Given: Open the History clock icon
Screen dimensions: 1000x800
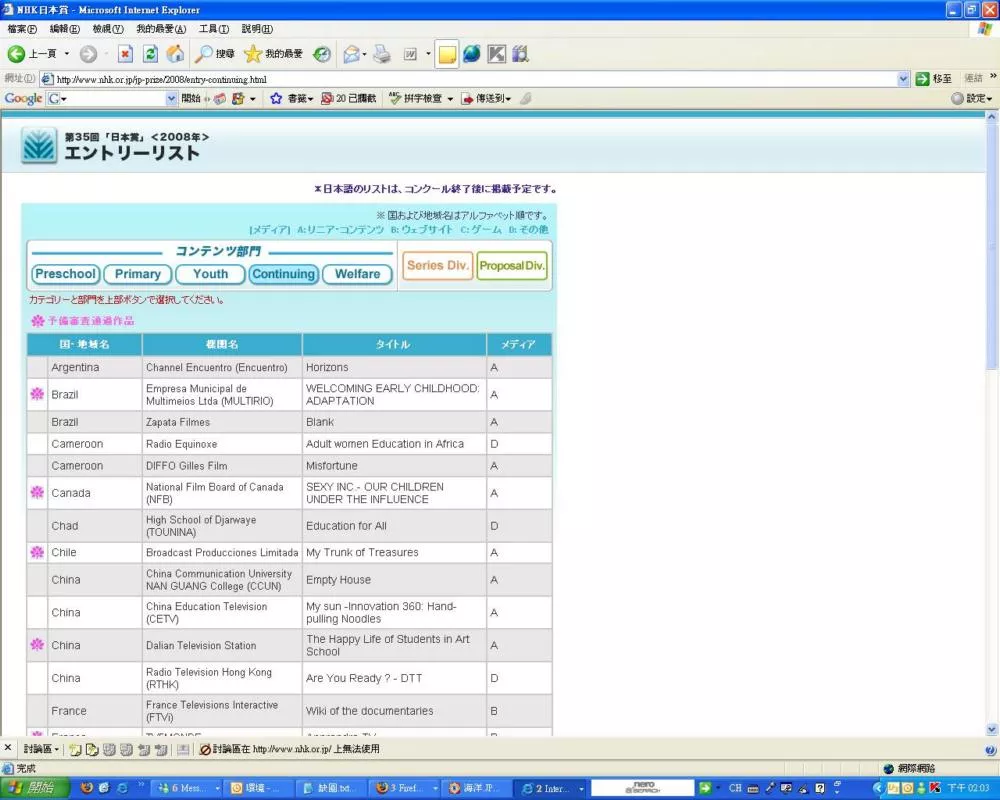Looking at the screenshot, I should point(322,54).
